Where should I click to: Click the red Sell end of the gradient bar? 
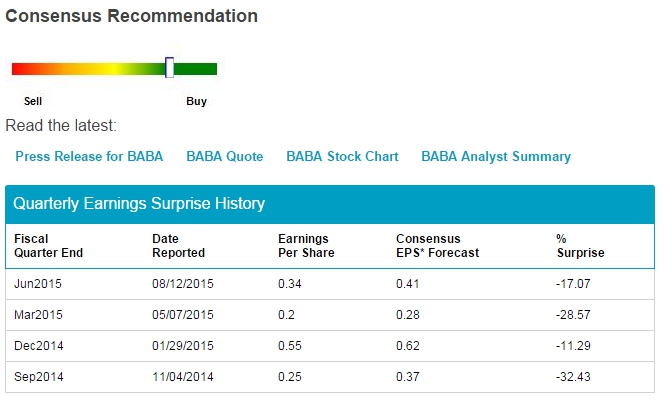click(x=19, y=69)
